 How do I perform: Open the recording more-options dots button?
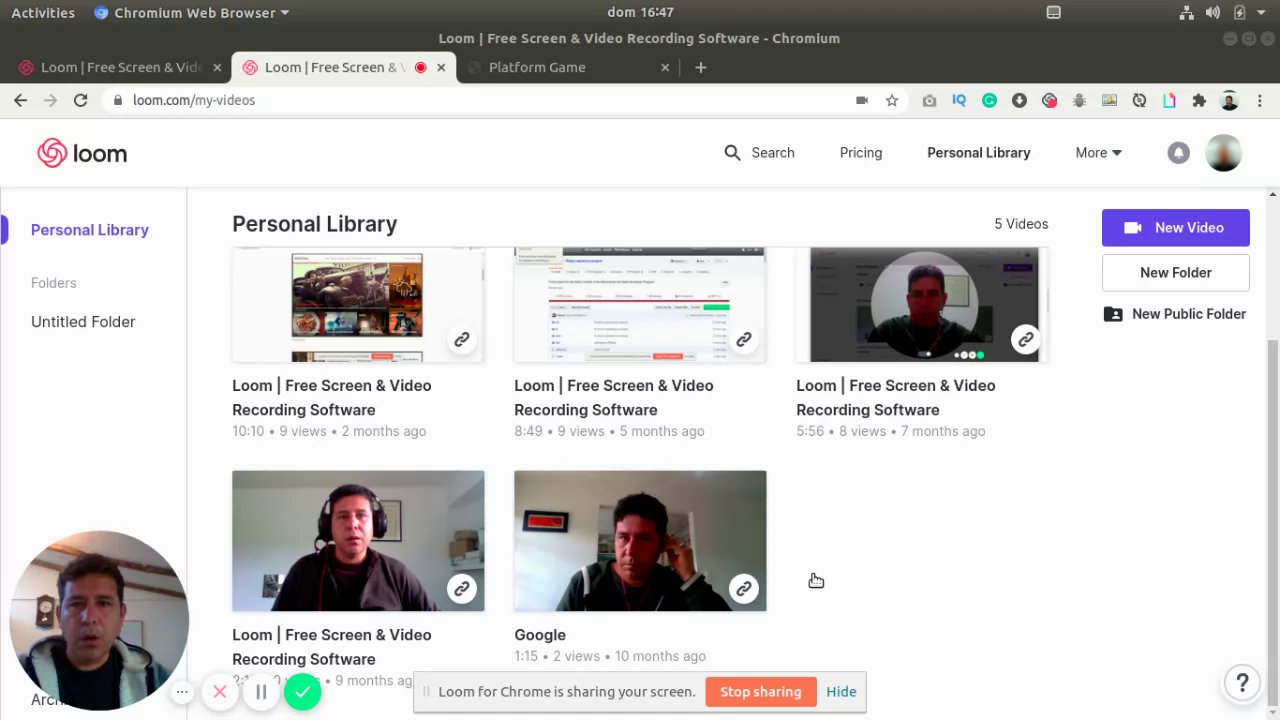coord(182,691)
